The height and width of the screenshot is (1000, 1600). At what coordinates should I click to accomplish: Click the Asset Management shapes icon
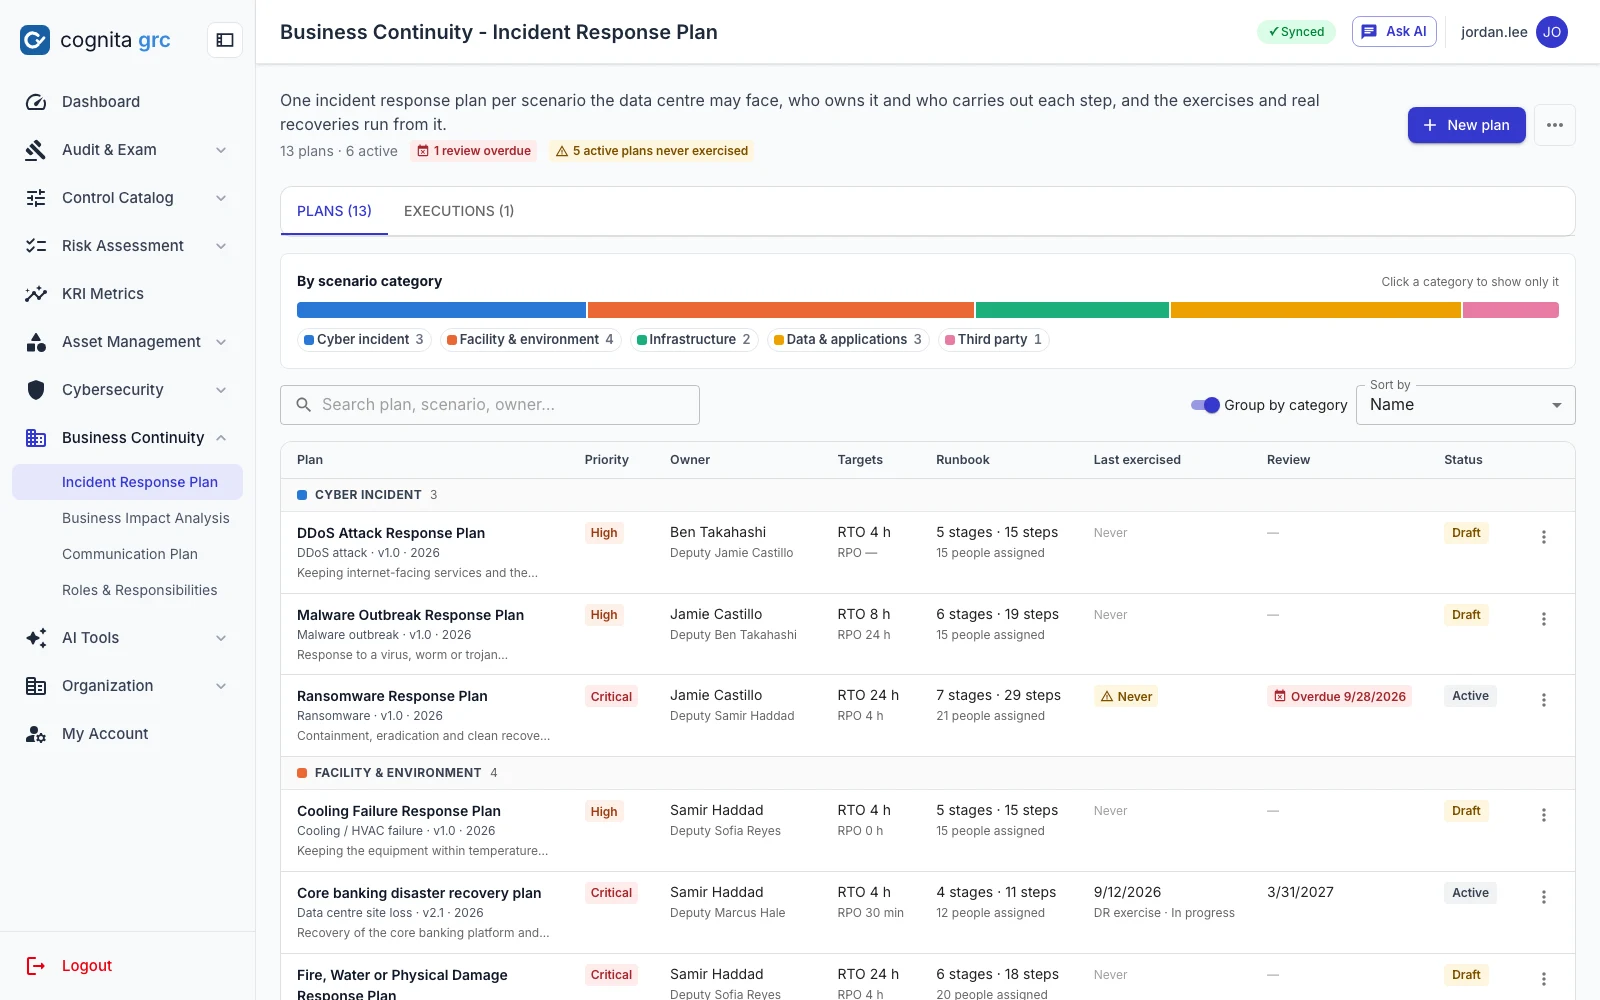(36, 342)
